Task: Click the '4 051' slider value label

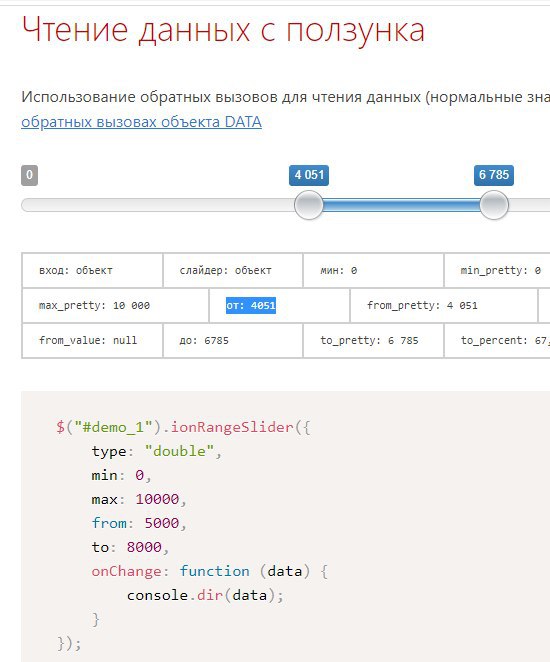Action: coord(309,175)
